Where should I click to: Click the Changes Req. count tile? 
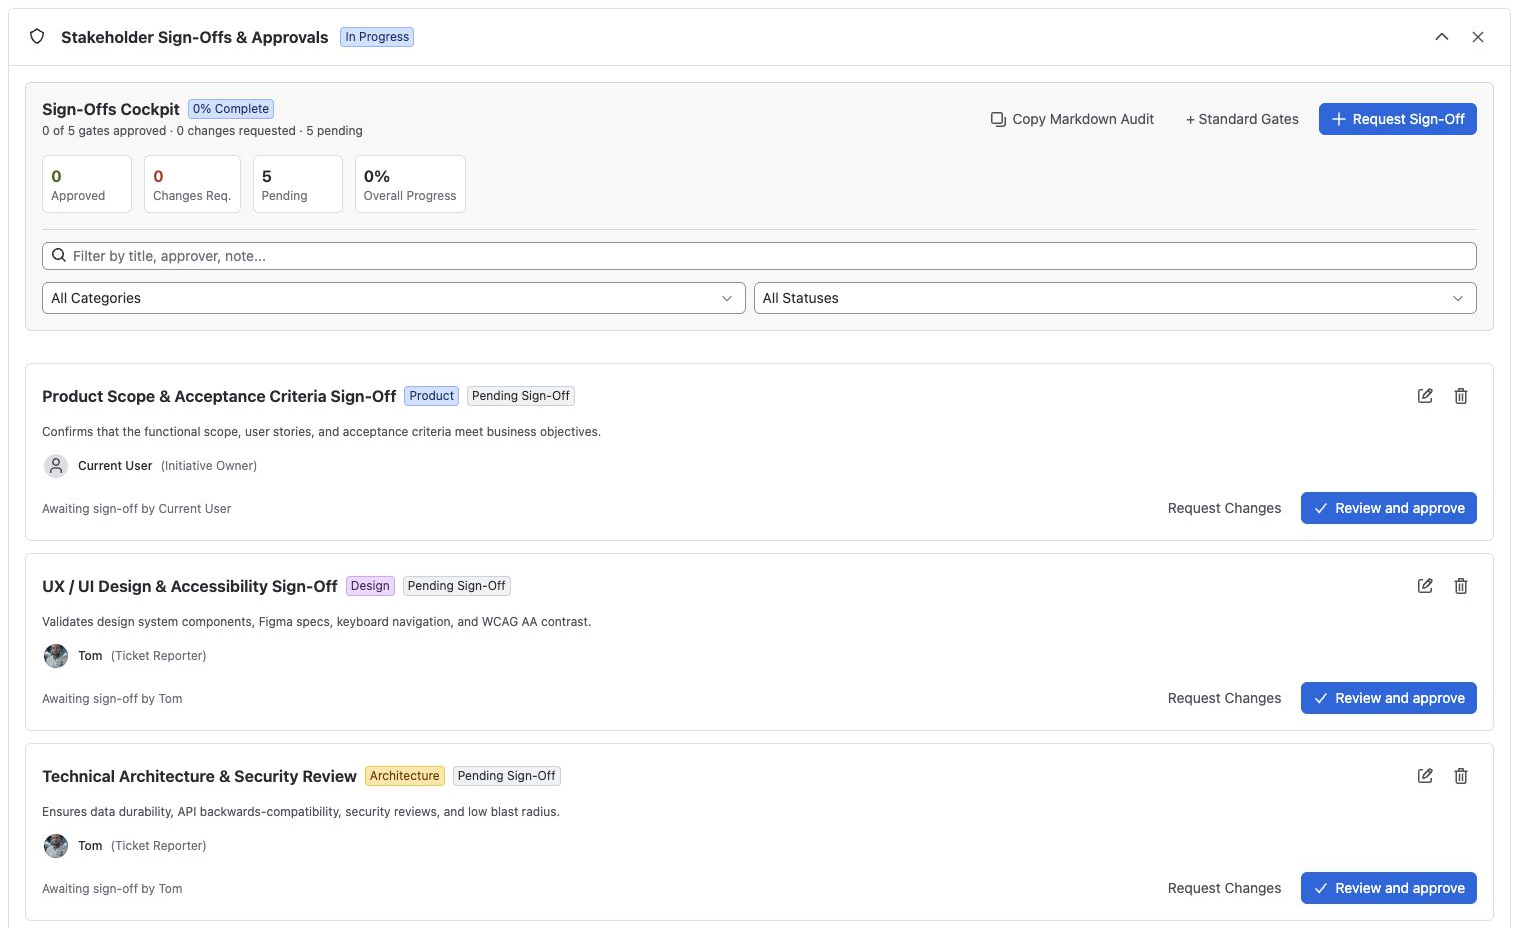192,184
